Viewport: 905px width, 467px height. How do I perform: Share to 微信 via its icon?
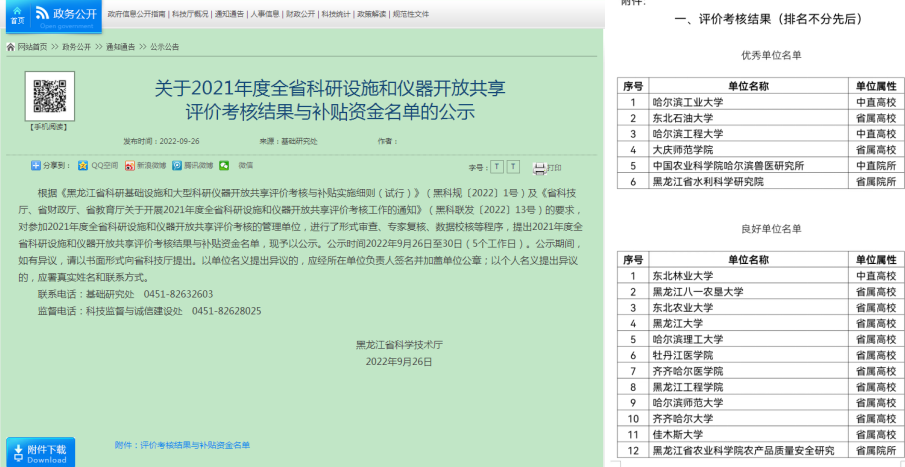(x=225, y=165)
